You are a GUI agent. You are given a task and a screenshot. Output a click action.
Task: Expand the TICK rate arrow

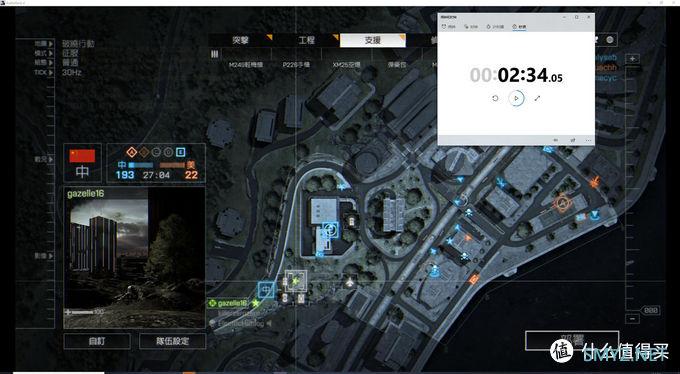tap(51, 72)
